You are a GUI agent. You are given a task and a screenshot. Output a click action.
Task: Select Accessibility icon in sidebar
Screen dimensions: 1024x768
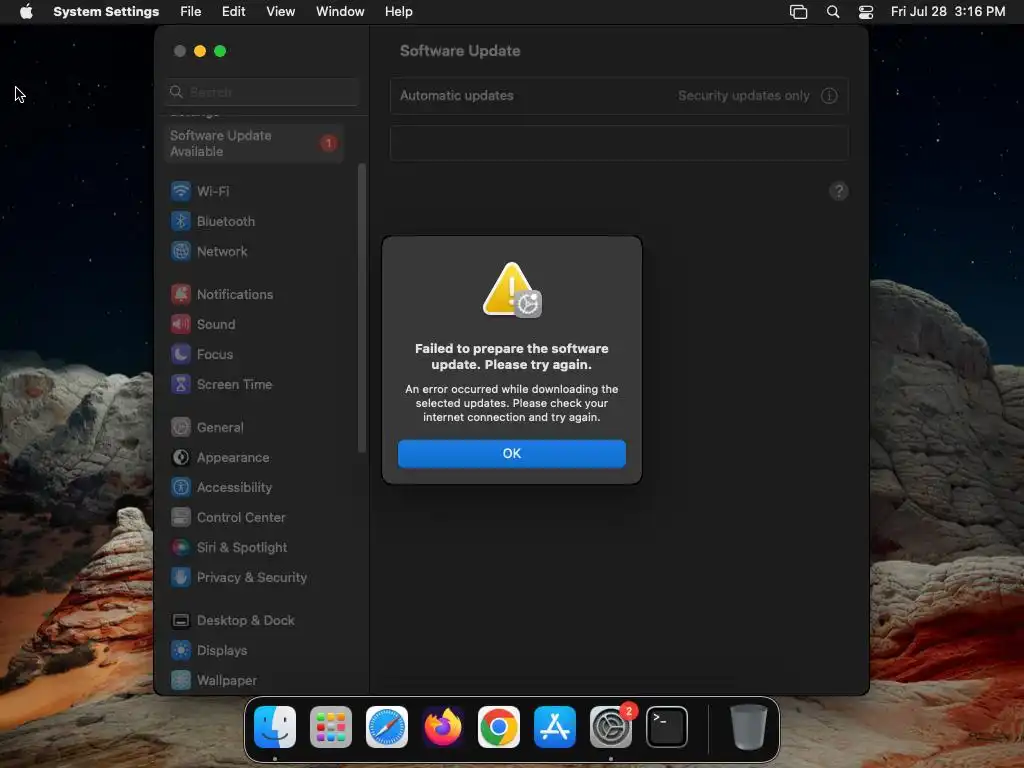pos(181,488)
